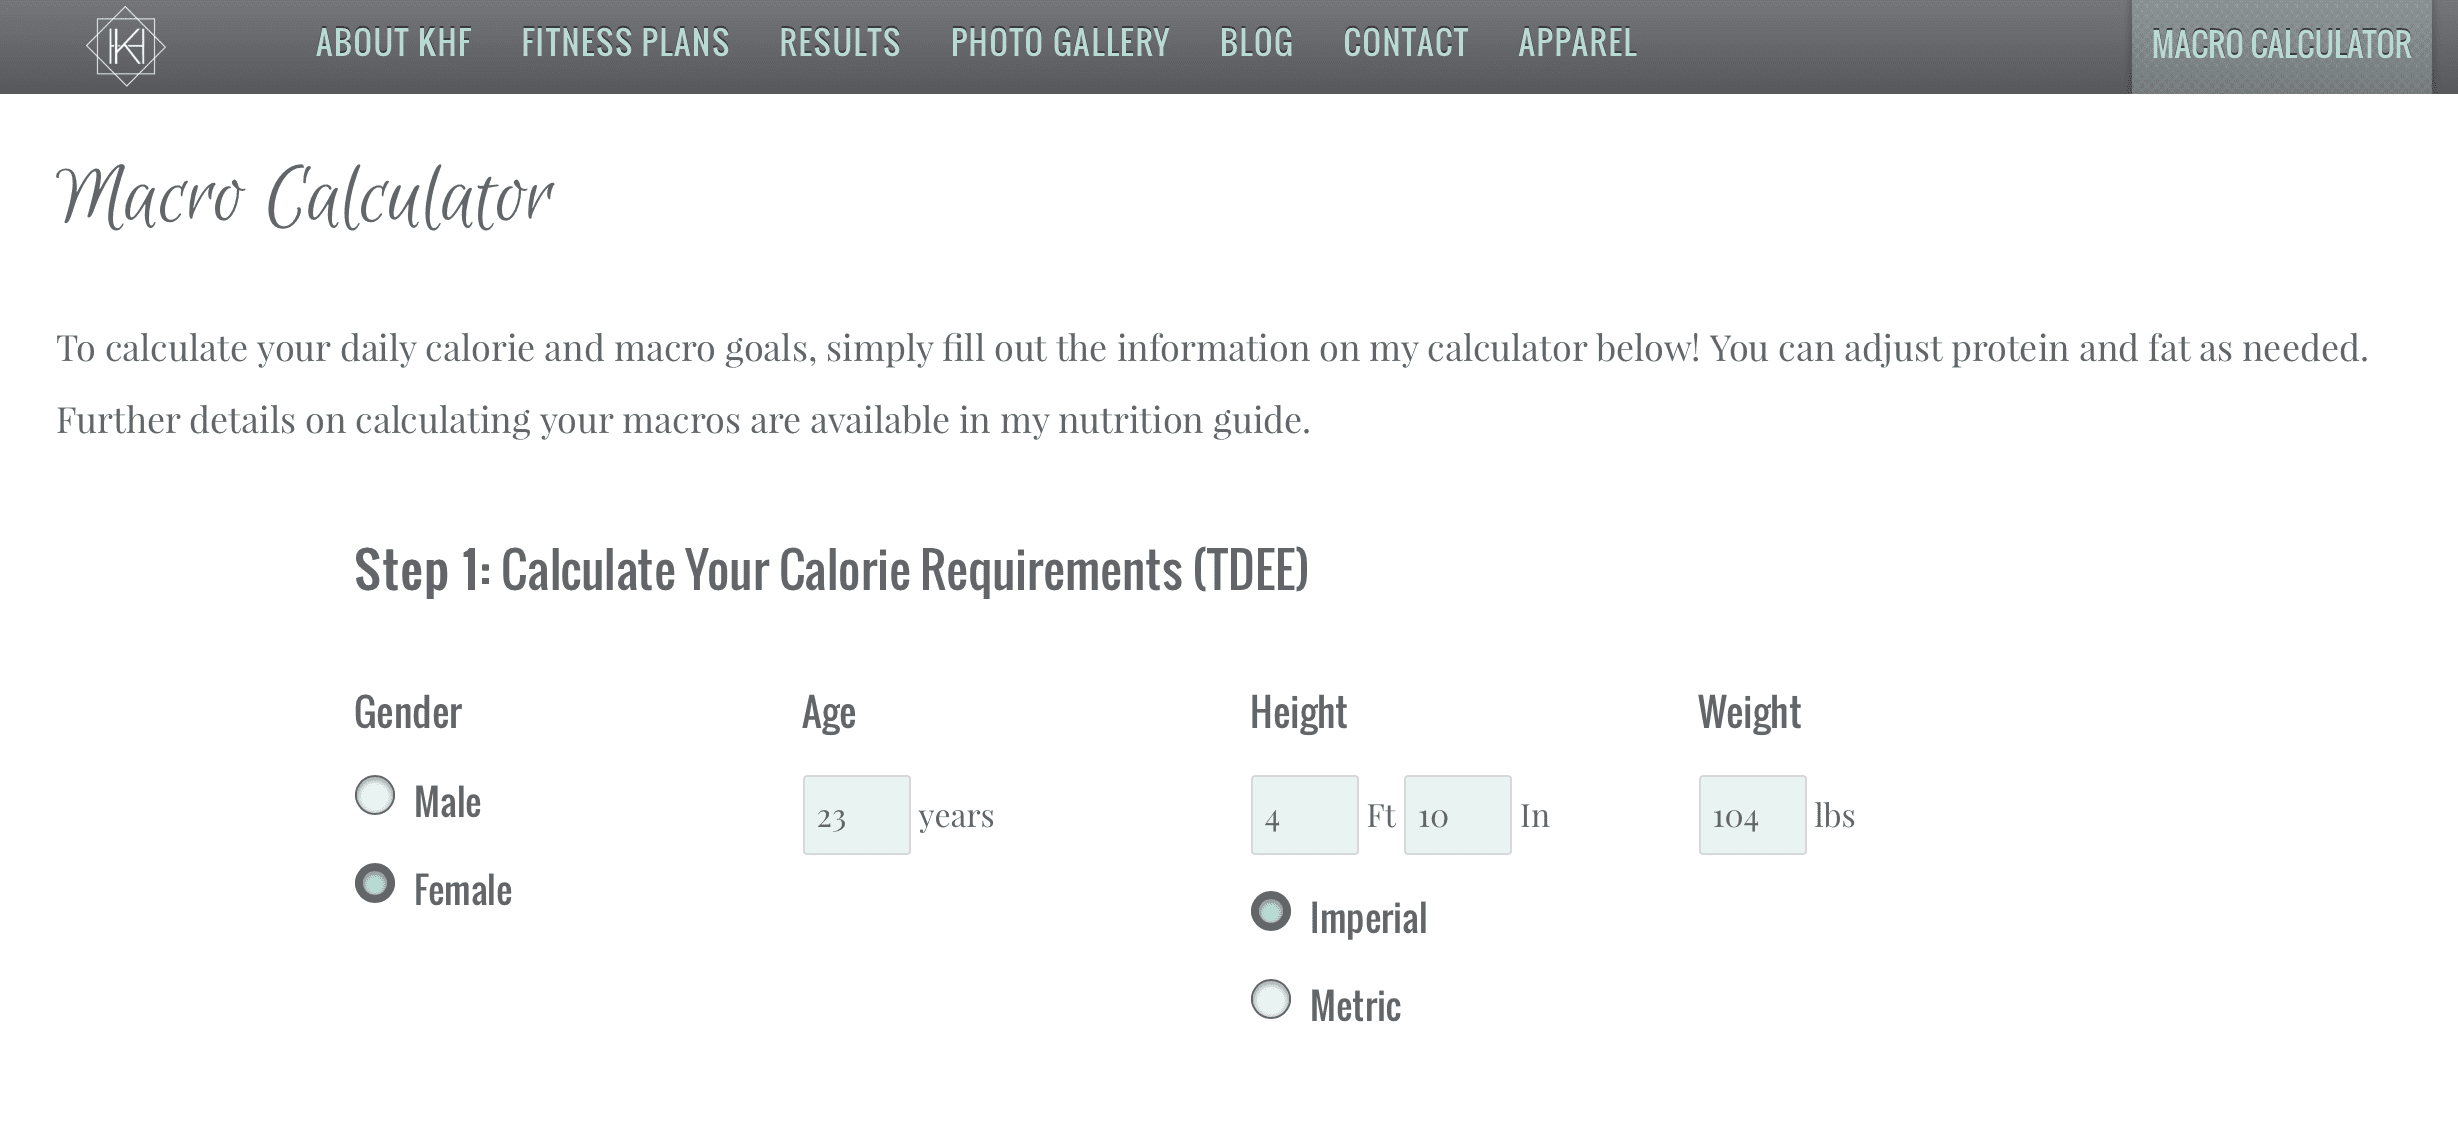This screenshot has width=2458, height=1145.
Task: Visit the Blog section
Action: [x=1256, y=43]
